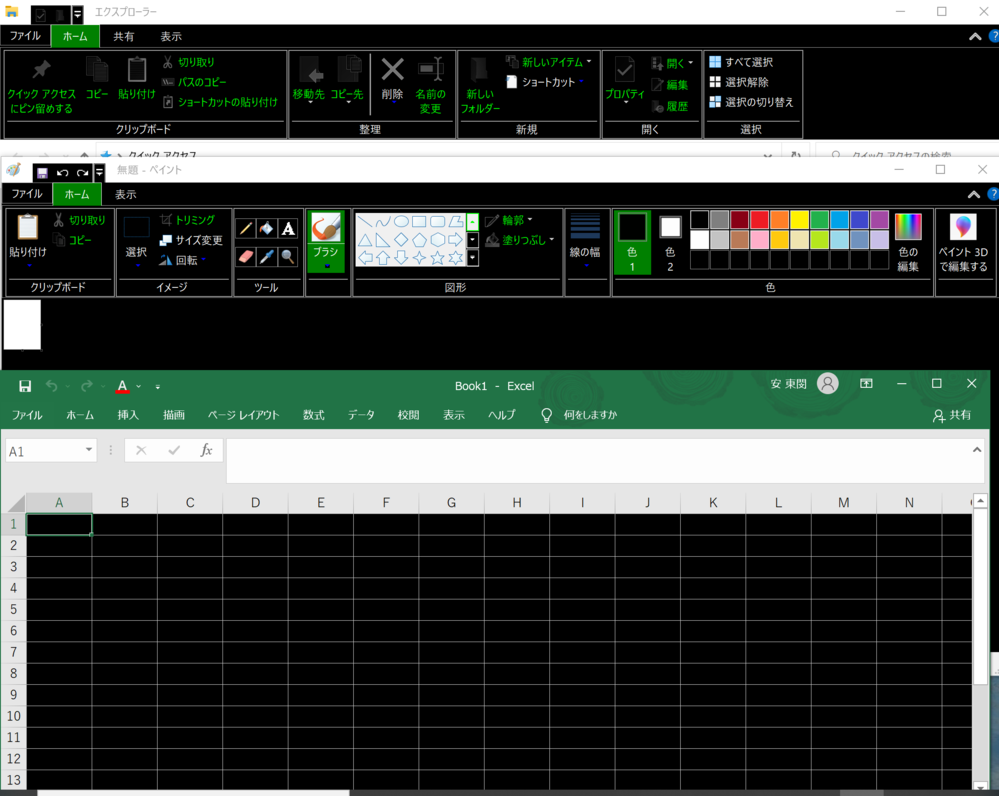Click Select none (選択解除) in Explorer
Viewport: 999px width, 796px height.
pyautogui.click(x=739, y=82)
